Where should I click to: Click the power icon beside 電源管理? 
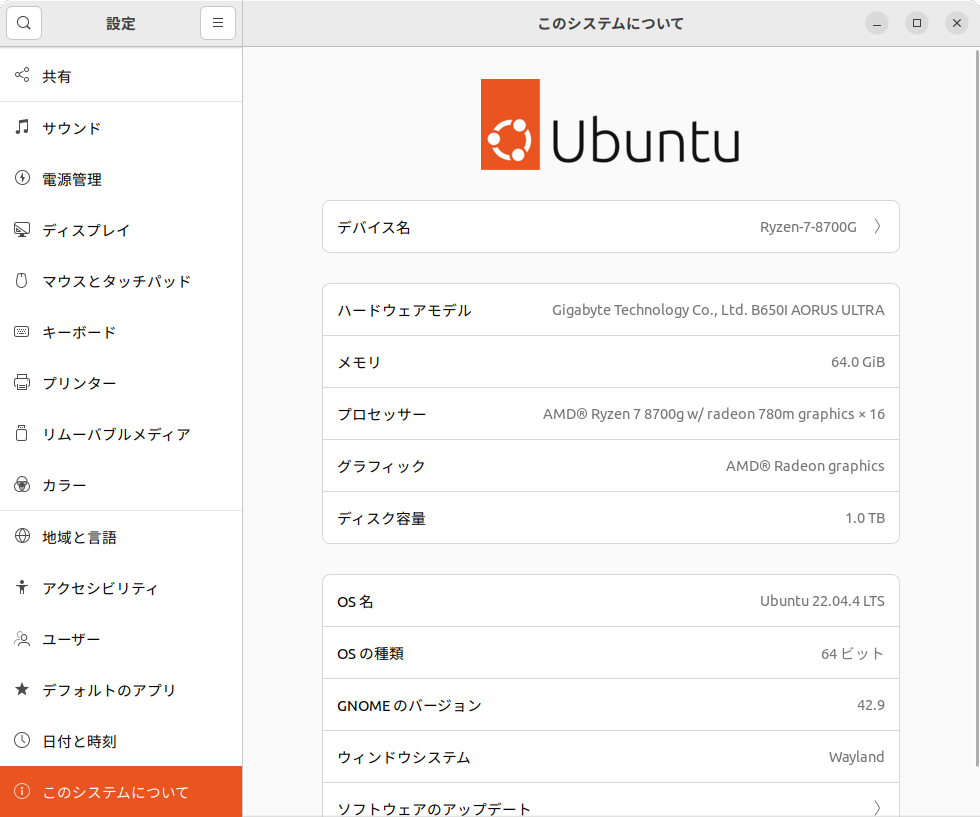22,178
